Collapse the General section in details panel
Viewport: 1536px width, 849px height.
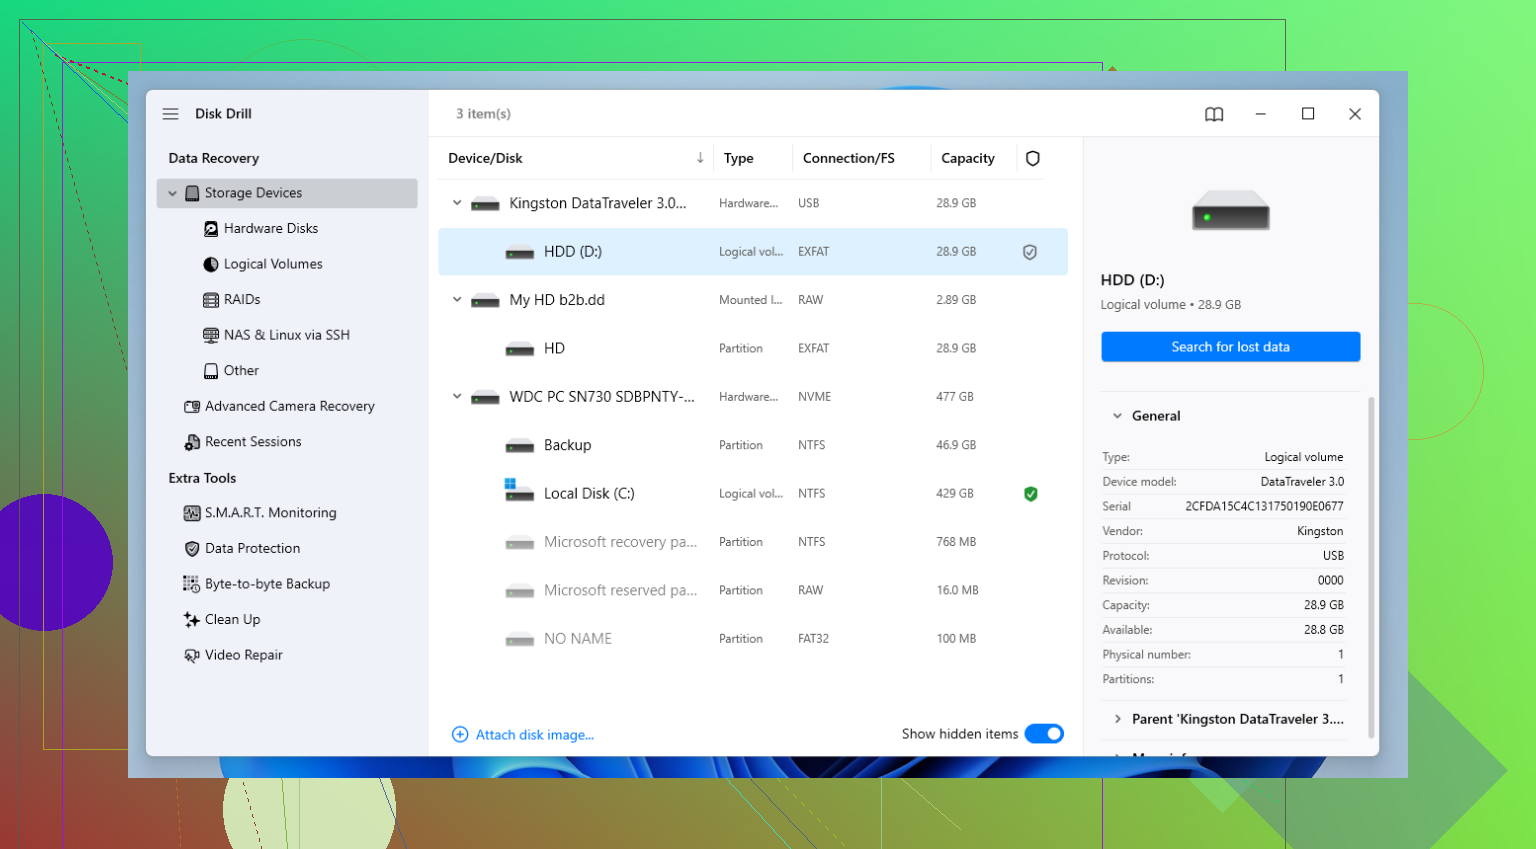point(1117,416)
